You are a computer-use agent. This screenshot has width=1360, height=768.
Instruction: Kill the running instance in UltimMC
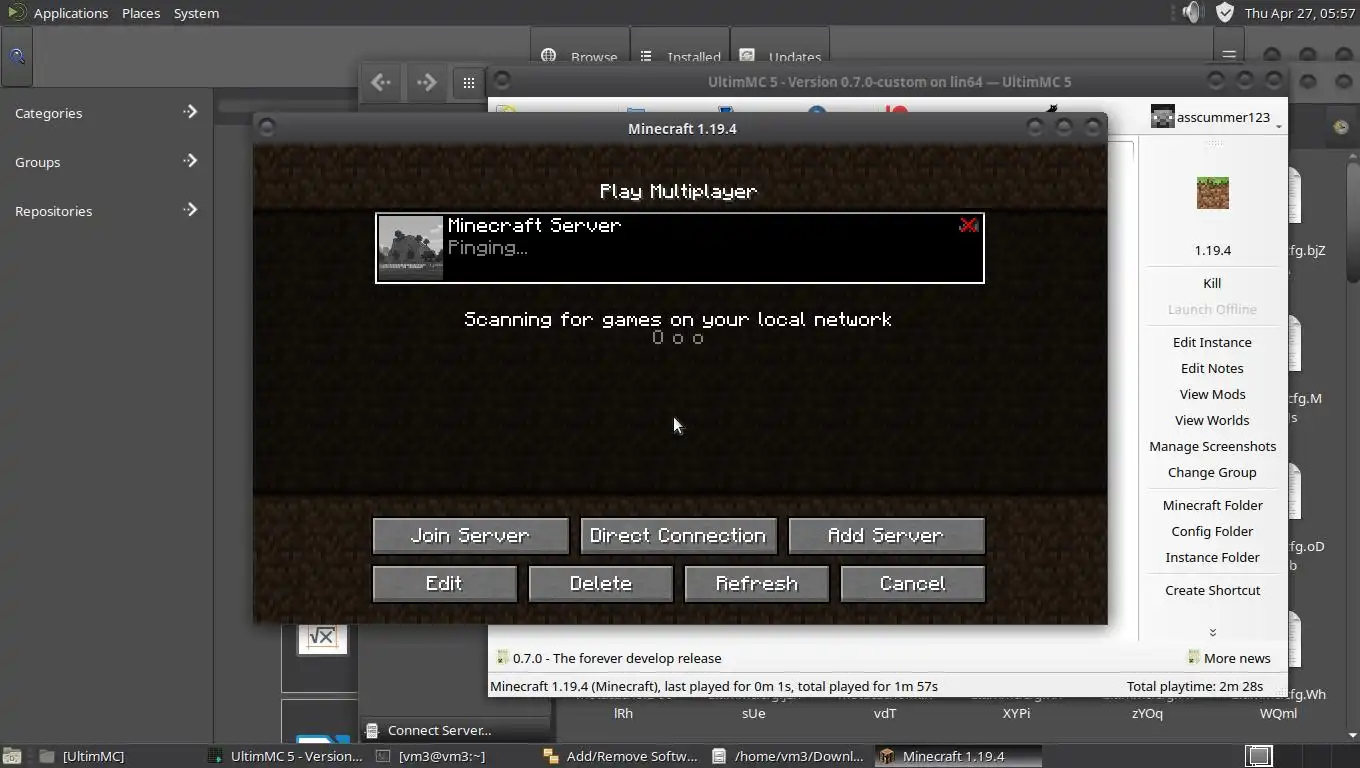(x=1212, y=283)
